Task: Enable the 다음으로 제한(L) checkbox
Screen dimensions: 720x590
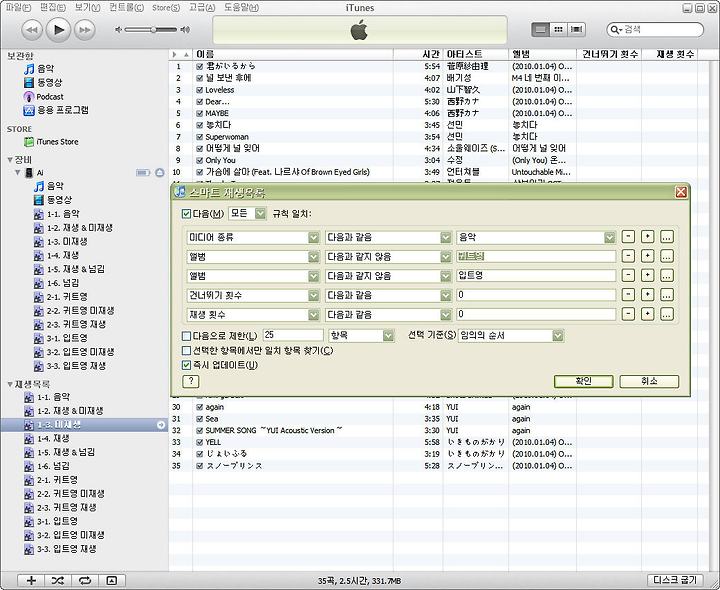Action: pyautogui.click(x=186, y=336)
